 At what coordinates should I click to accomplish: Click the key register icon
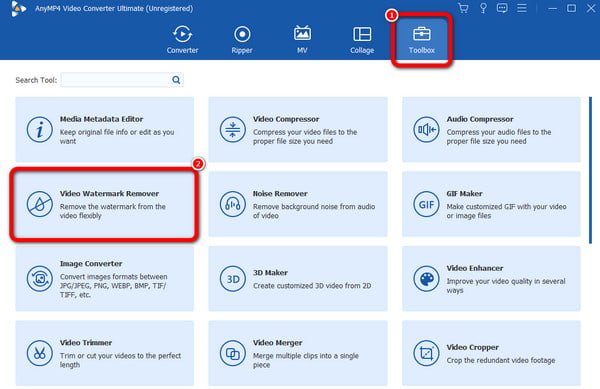point(483,8)
